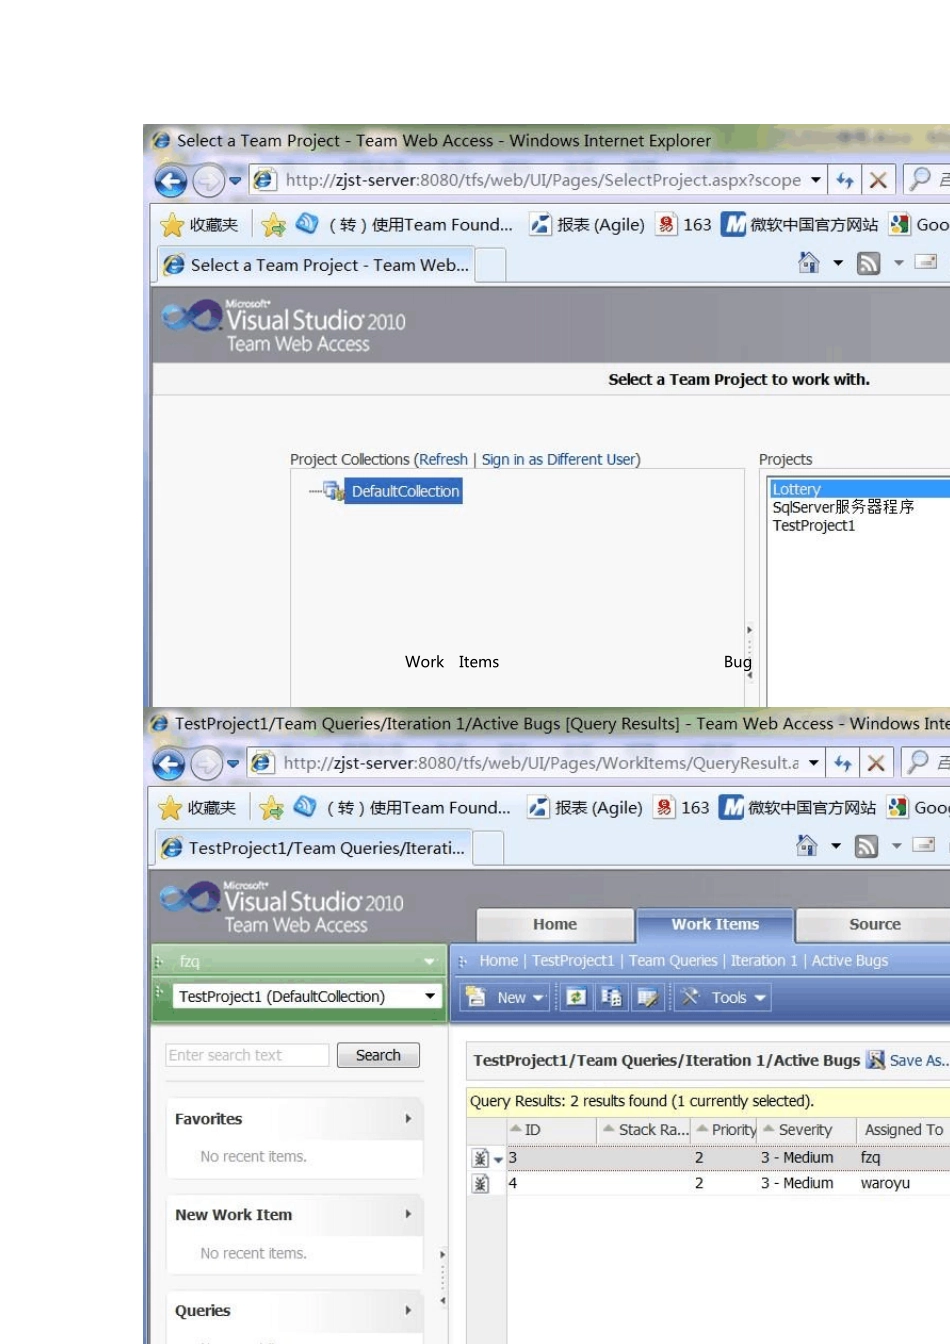The height and width of the screenshot is (1344, 950).
Task: Click refresh icon in Query Results address bar
Action: 843,763
